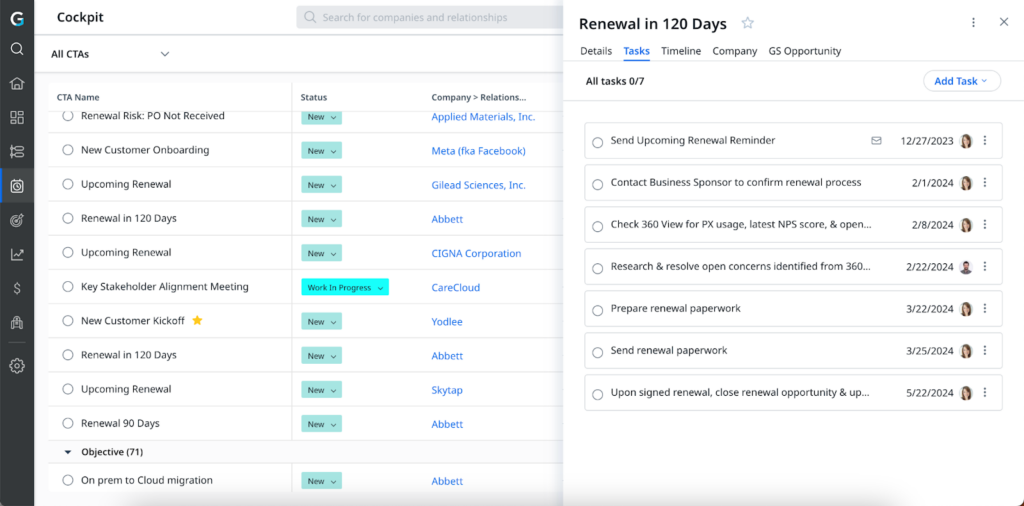Open the timeline icon in the sidebar

(17, 152)
